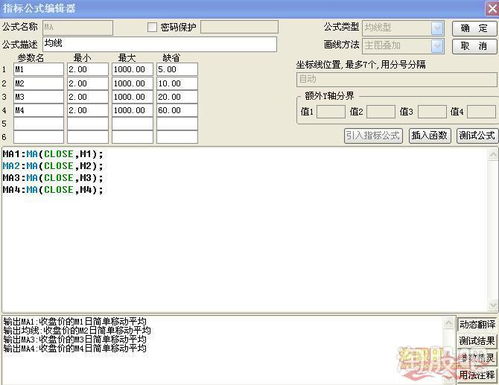Click the empty 缺省 field in row 5
The image size is (499, 385).
pyautogui.click(x=177, y=124)
